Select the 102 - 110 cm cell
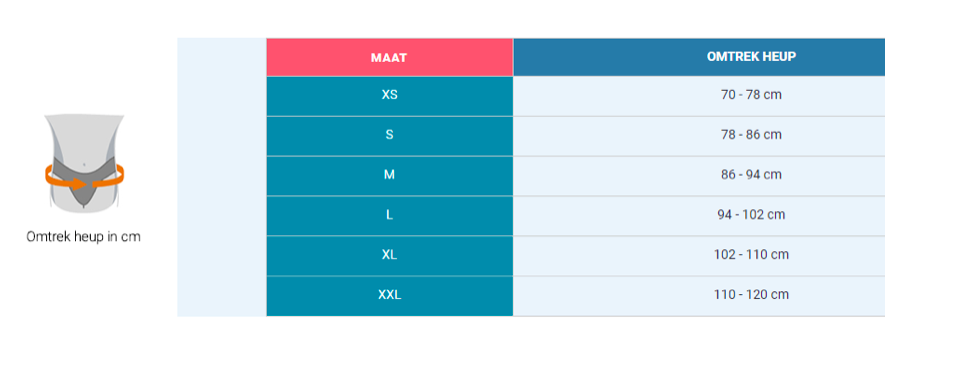 point(699,255)
